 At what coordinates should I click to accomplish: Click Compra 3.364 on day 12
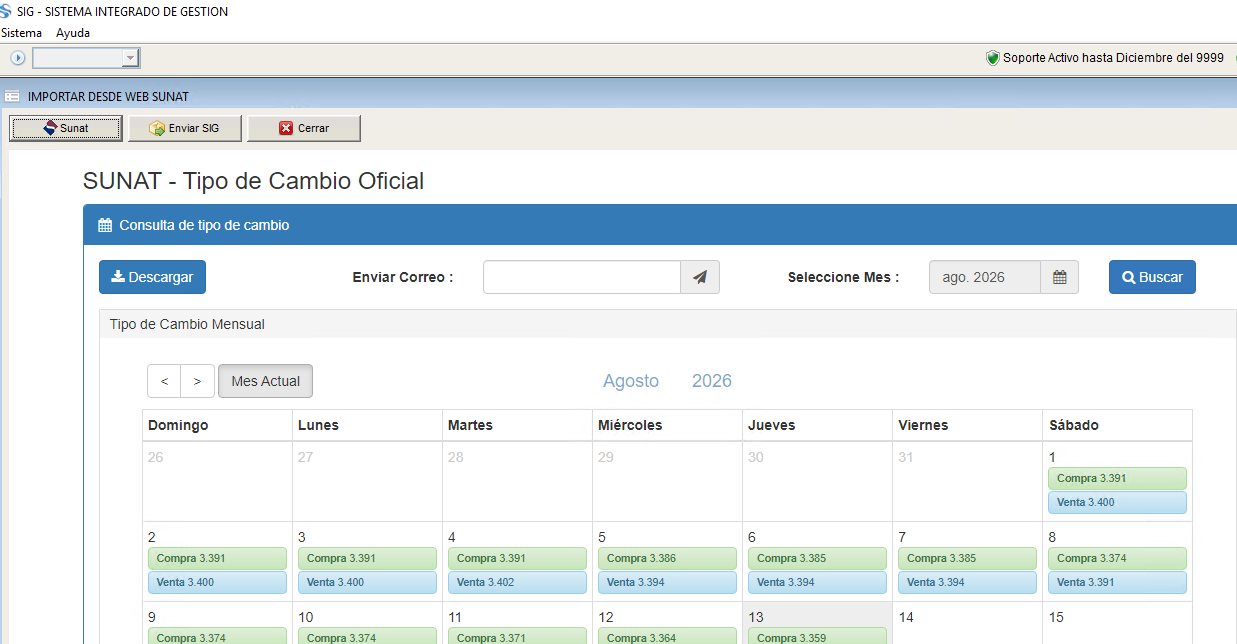point(667,636)
